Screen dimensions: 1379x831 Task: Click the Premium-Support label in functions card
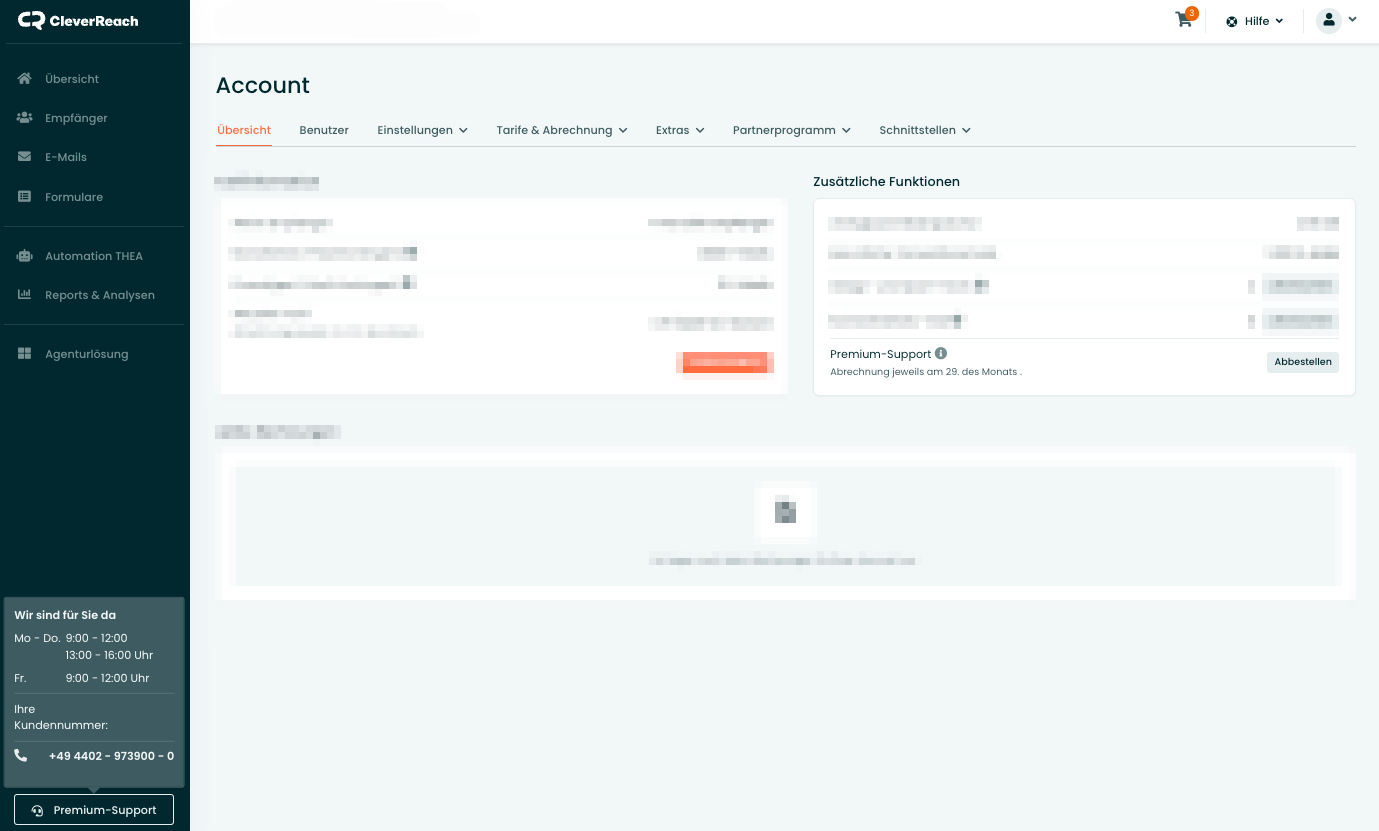tap(880, 354)
